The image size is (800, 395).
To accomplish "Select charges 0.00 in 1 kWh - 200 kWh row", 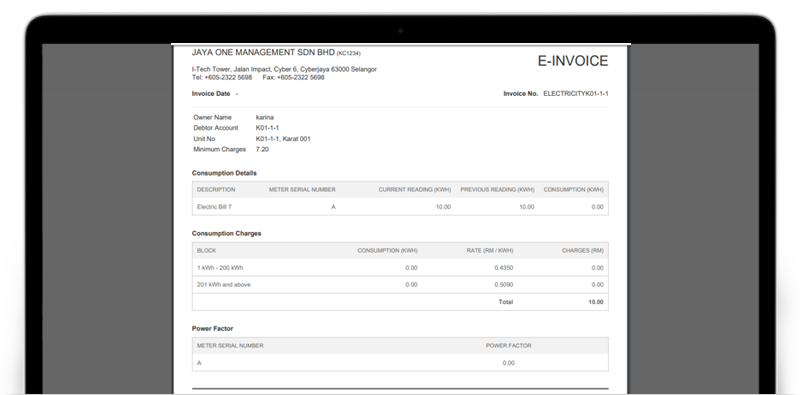I will pyautogui.click(x=597, y=268).
